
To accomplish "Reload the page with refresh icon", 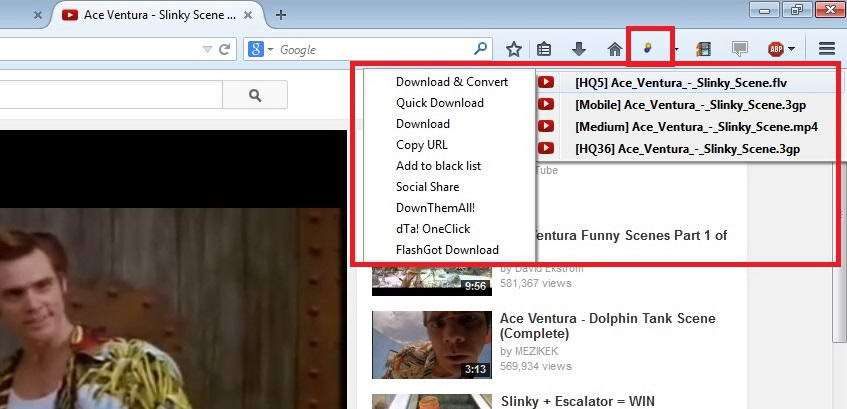I will click(225, 50).
